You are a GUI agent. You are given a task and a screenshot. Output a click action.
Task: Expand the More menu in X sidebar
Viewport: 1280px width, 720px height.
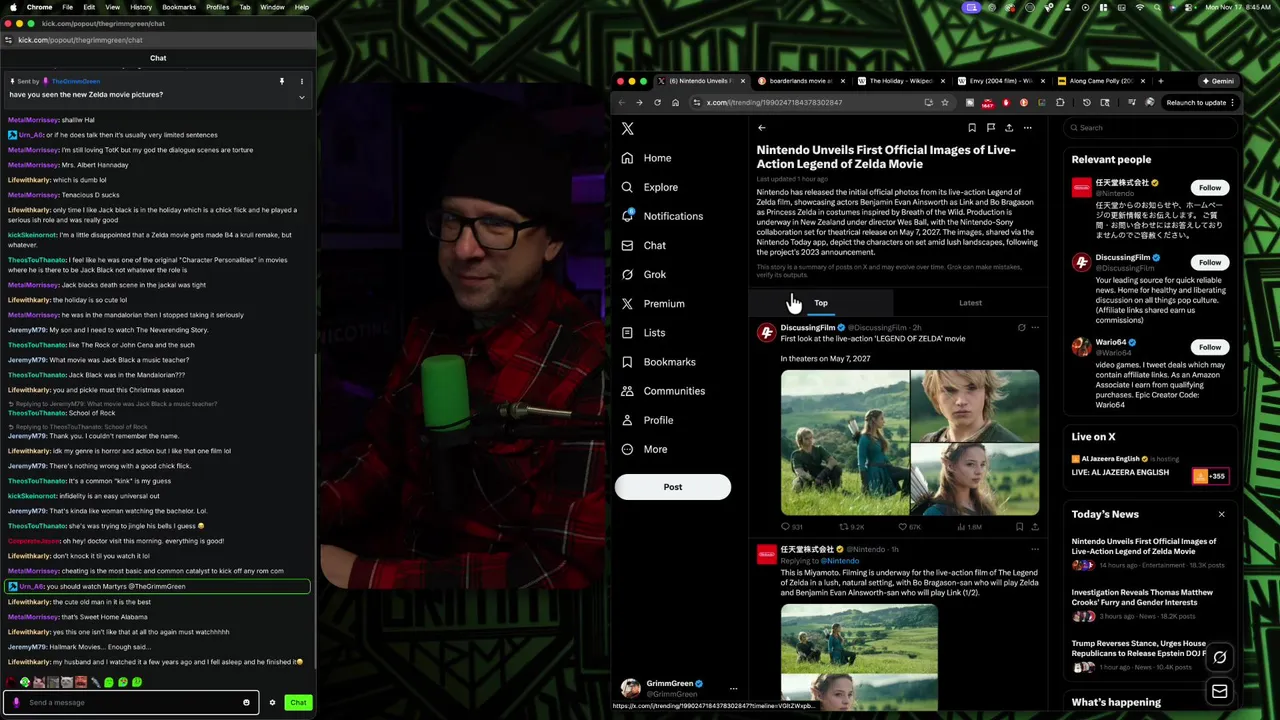click(x=644, y=449)
